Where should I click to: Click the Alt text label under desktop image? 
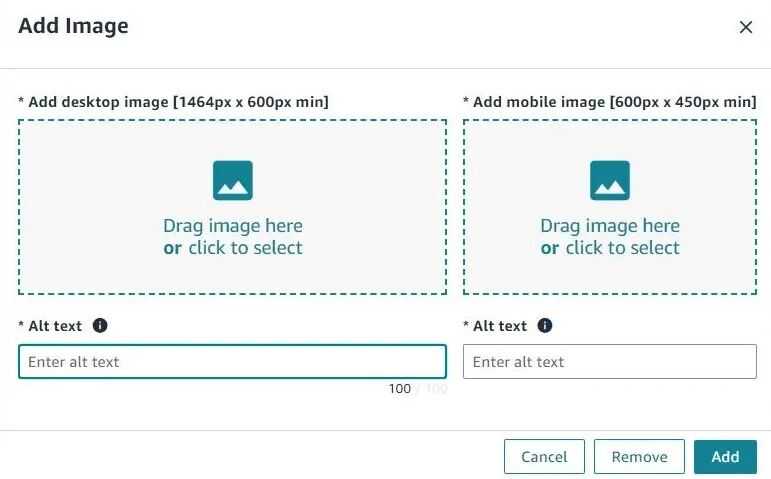(x=56, y=326)
